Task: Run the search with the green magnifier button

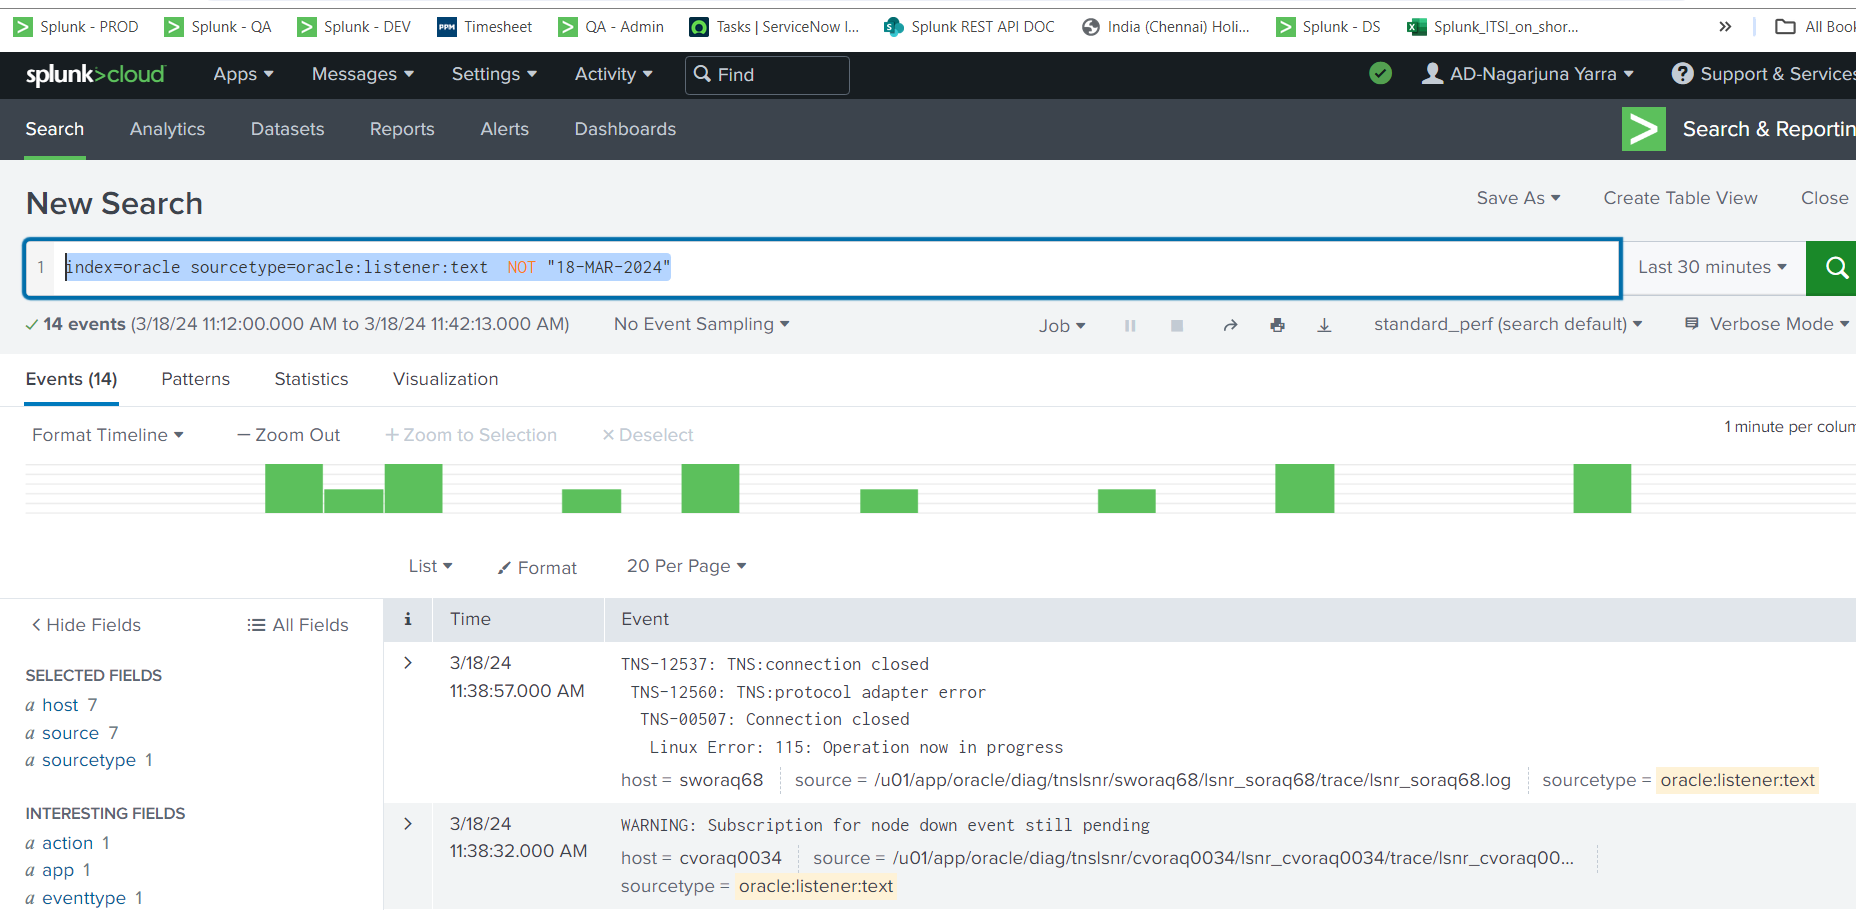Action: pos(1834,267)
